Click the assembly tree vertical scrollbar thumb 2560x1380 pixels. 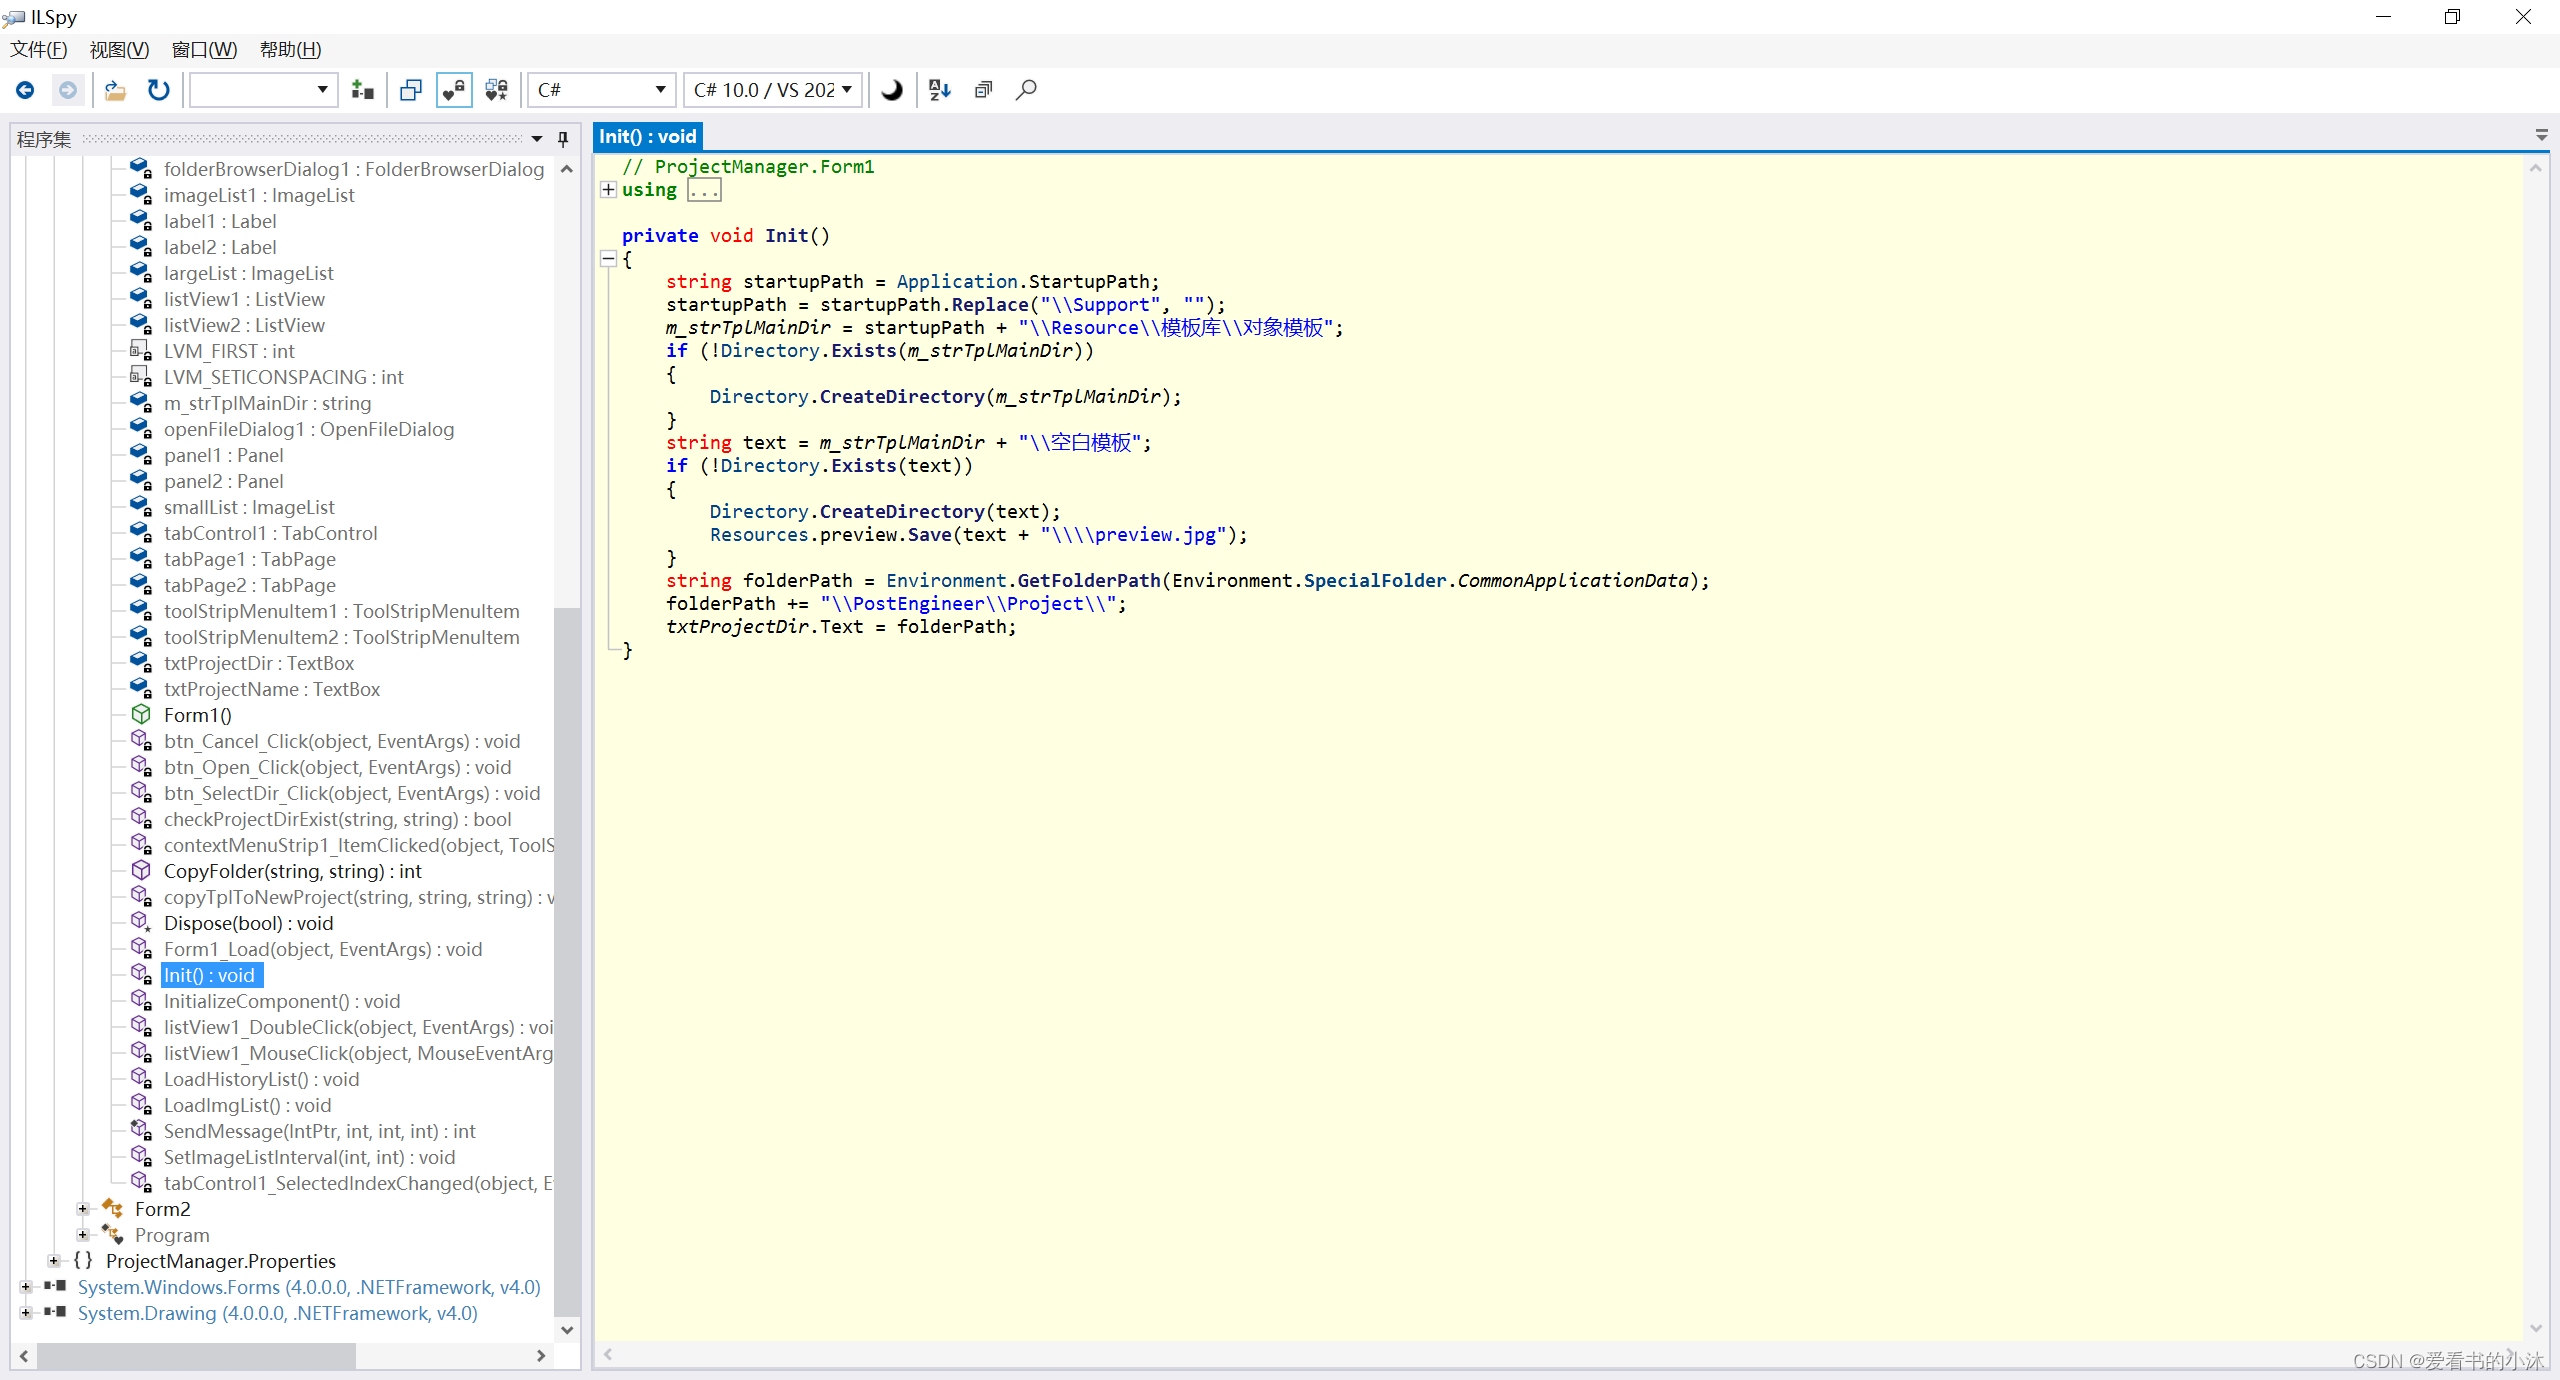coord(567,960)
